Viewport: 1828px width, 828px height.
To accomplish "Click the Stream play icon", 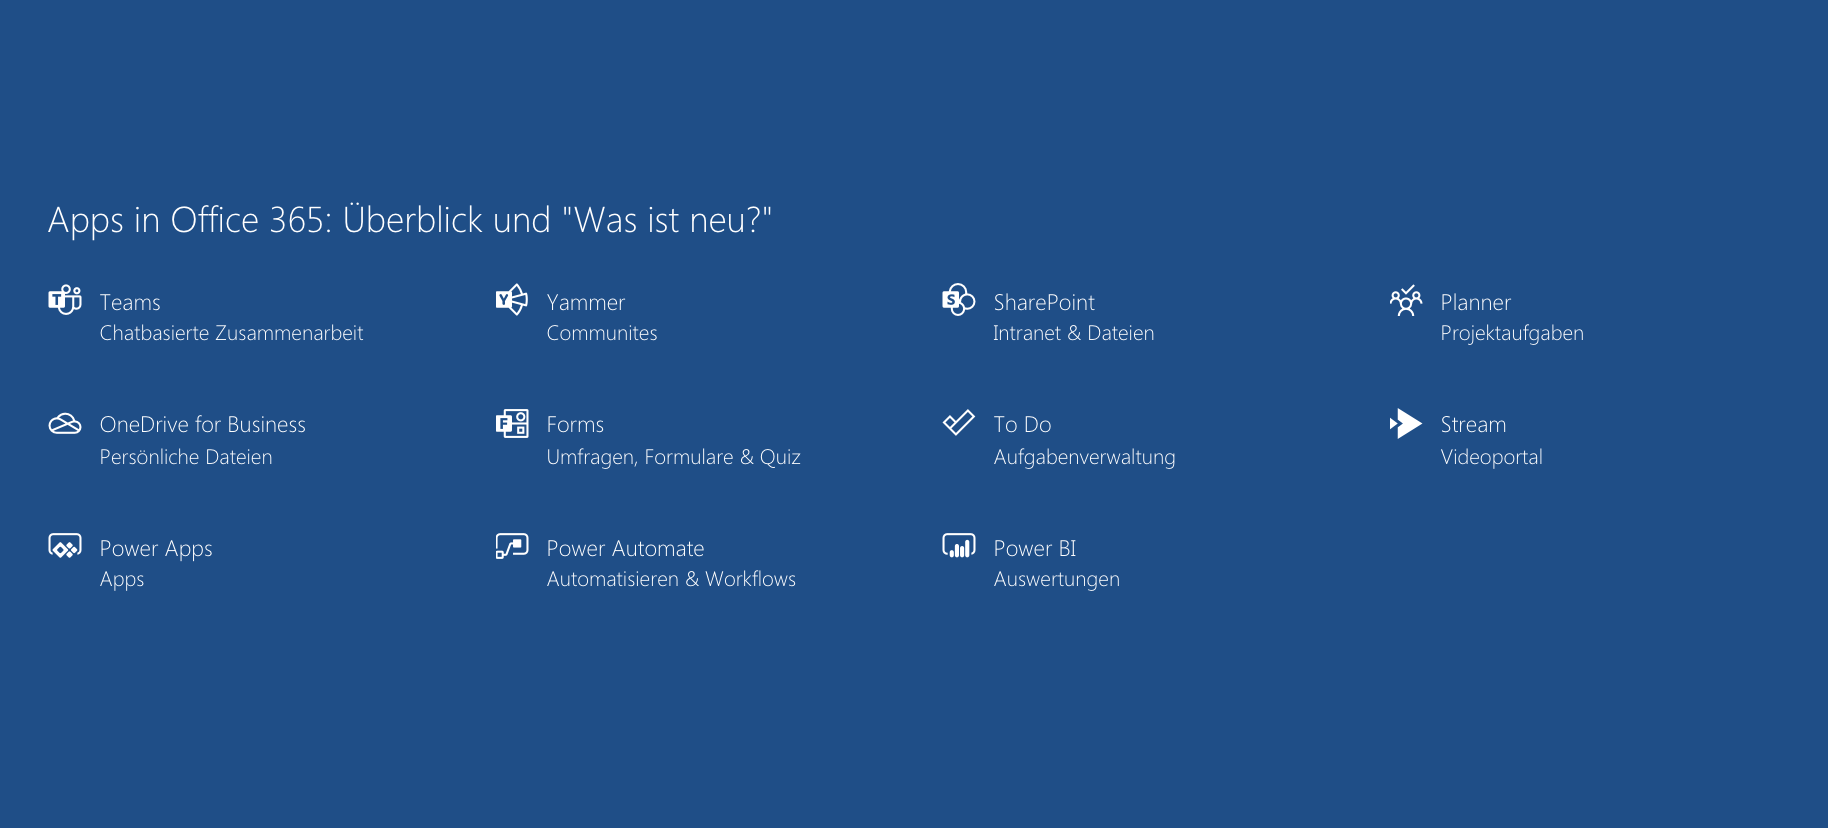I will point(1405,423).
